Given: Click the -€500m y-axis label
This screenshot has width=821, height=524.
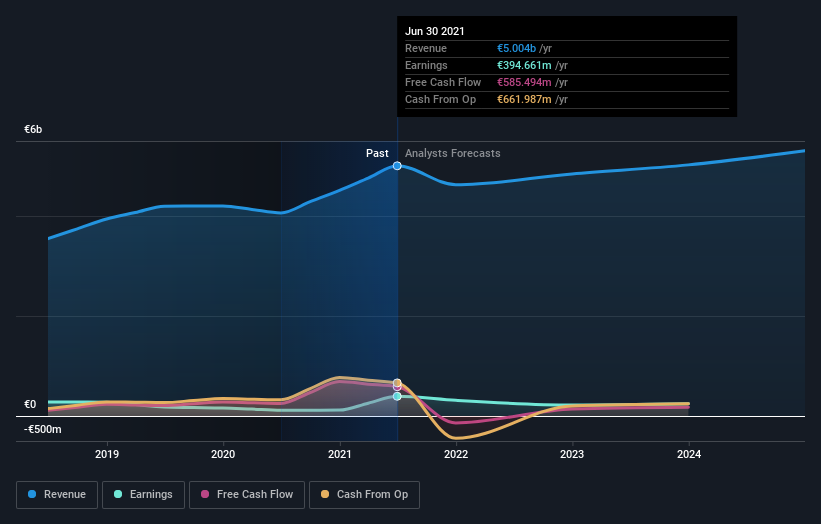Looking at the screenshot, I should coord(42,429).
